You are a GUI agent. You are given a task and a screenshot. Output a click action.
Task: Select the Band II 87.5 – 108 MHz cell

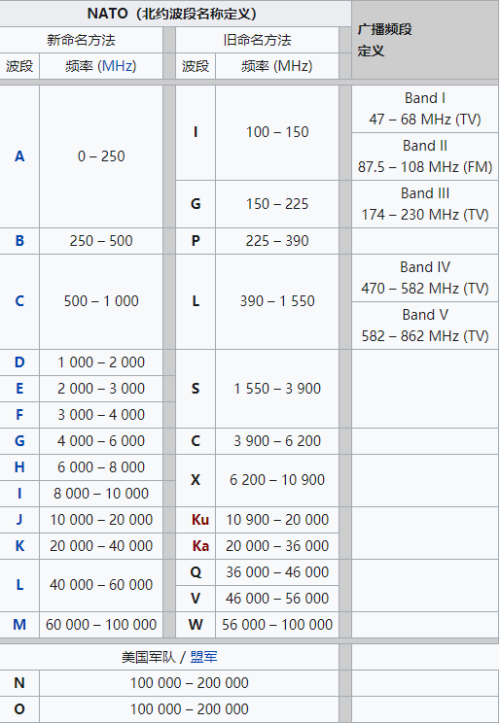point(425,156)
